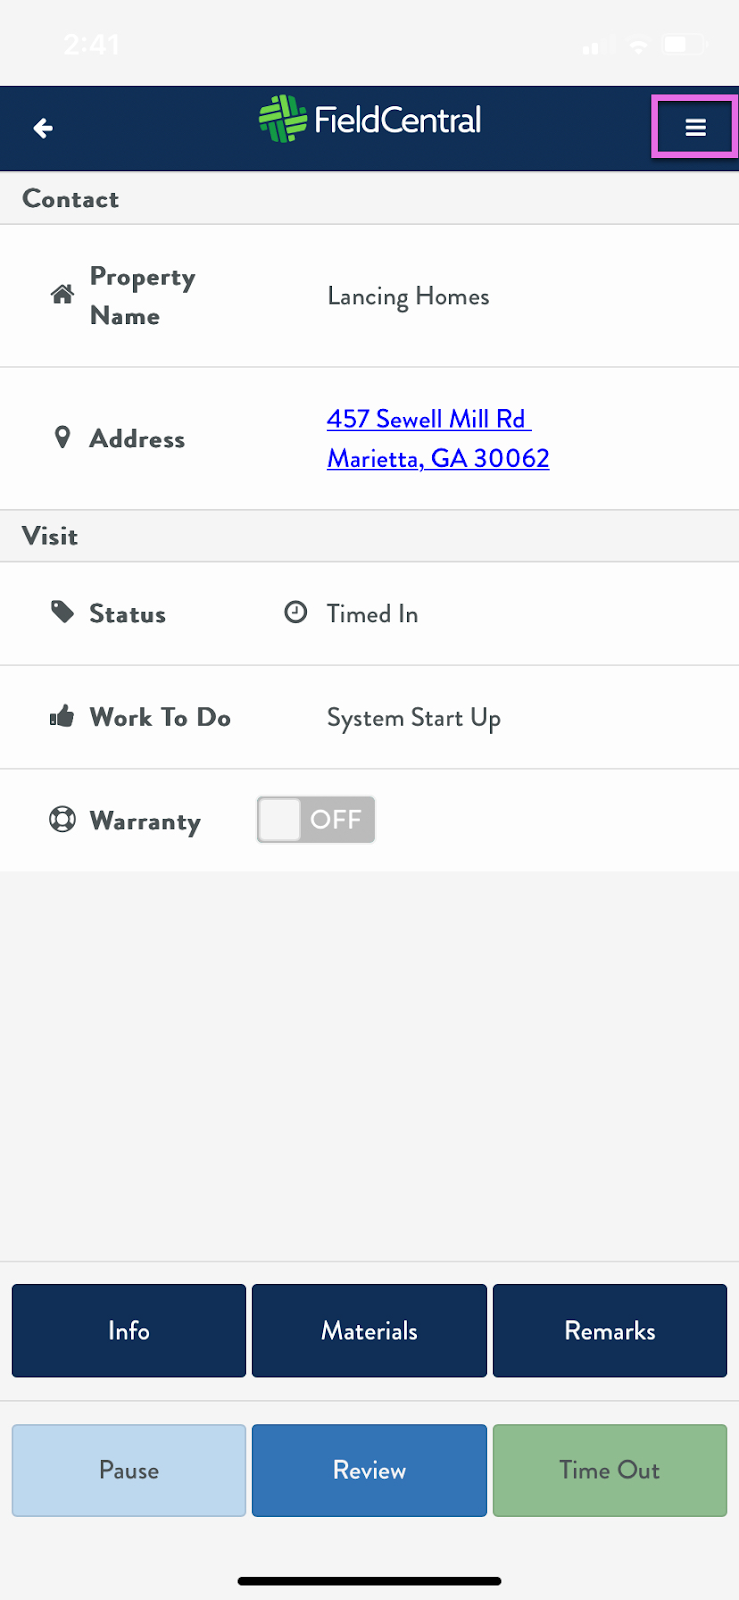The height and width of the screenshot is (1600, 739).
Task: Click the Review button
Action: point(369,1470)
